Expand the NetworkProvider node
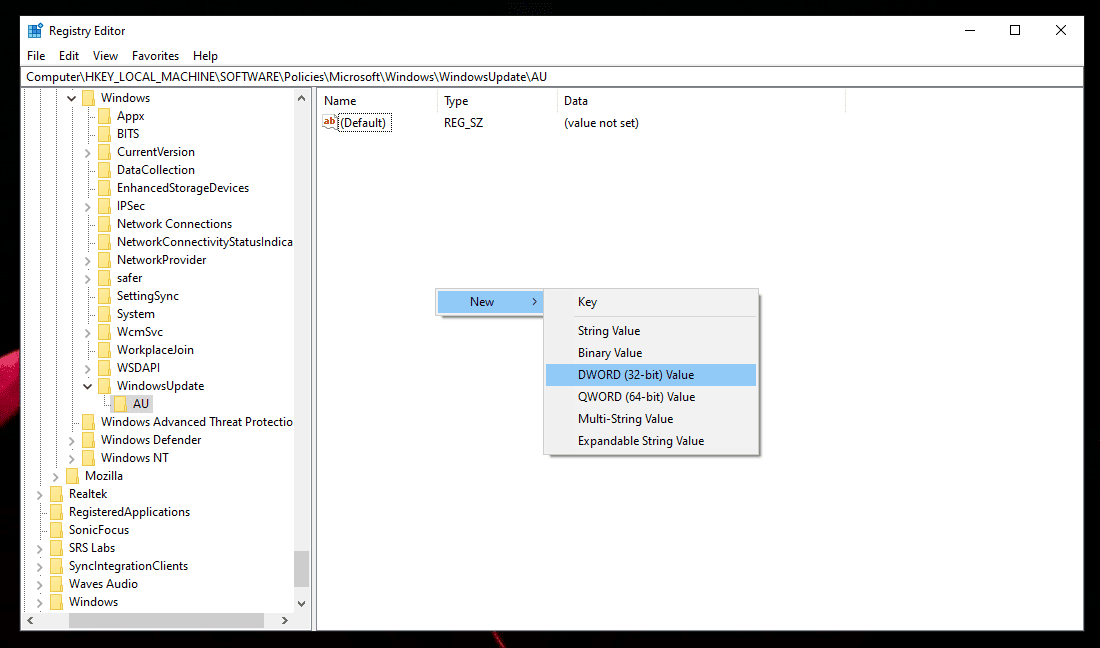Screen dimensions: 1100x648 coord(88,260)
